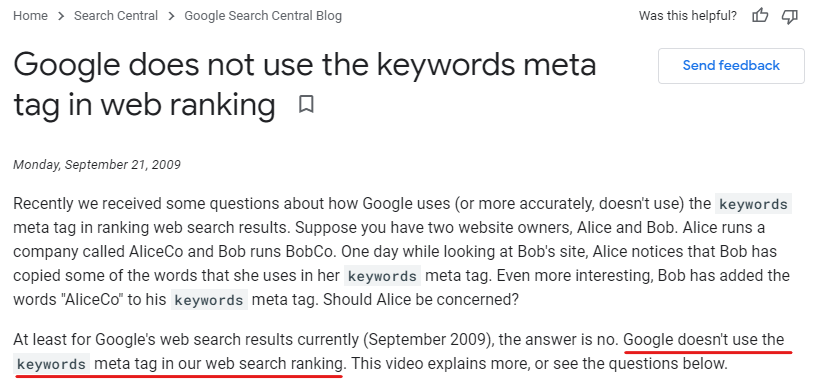Screen dimensions: 818x389
Task: Click the chevron after Search Central breadcrumb
Action: coord(171,16)
